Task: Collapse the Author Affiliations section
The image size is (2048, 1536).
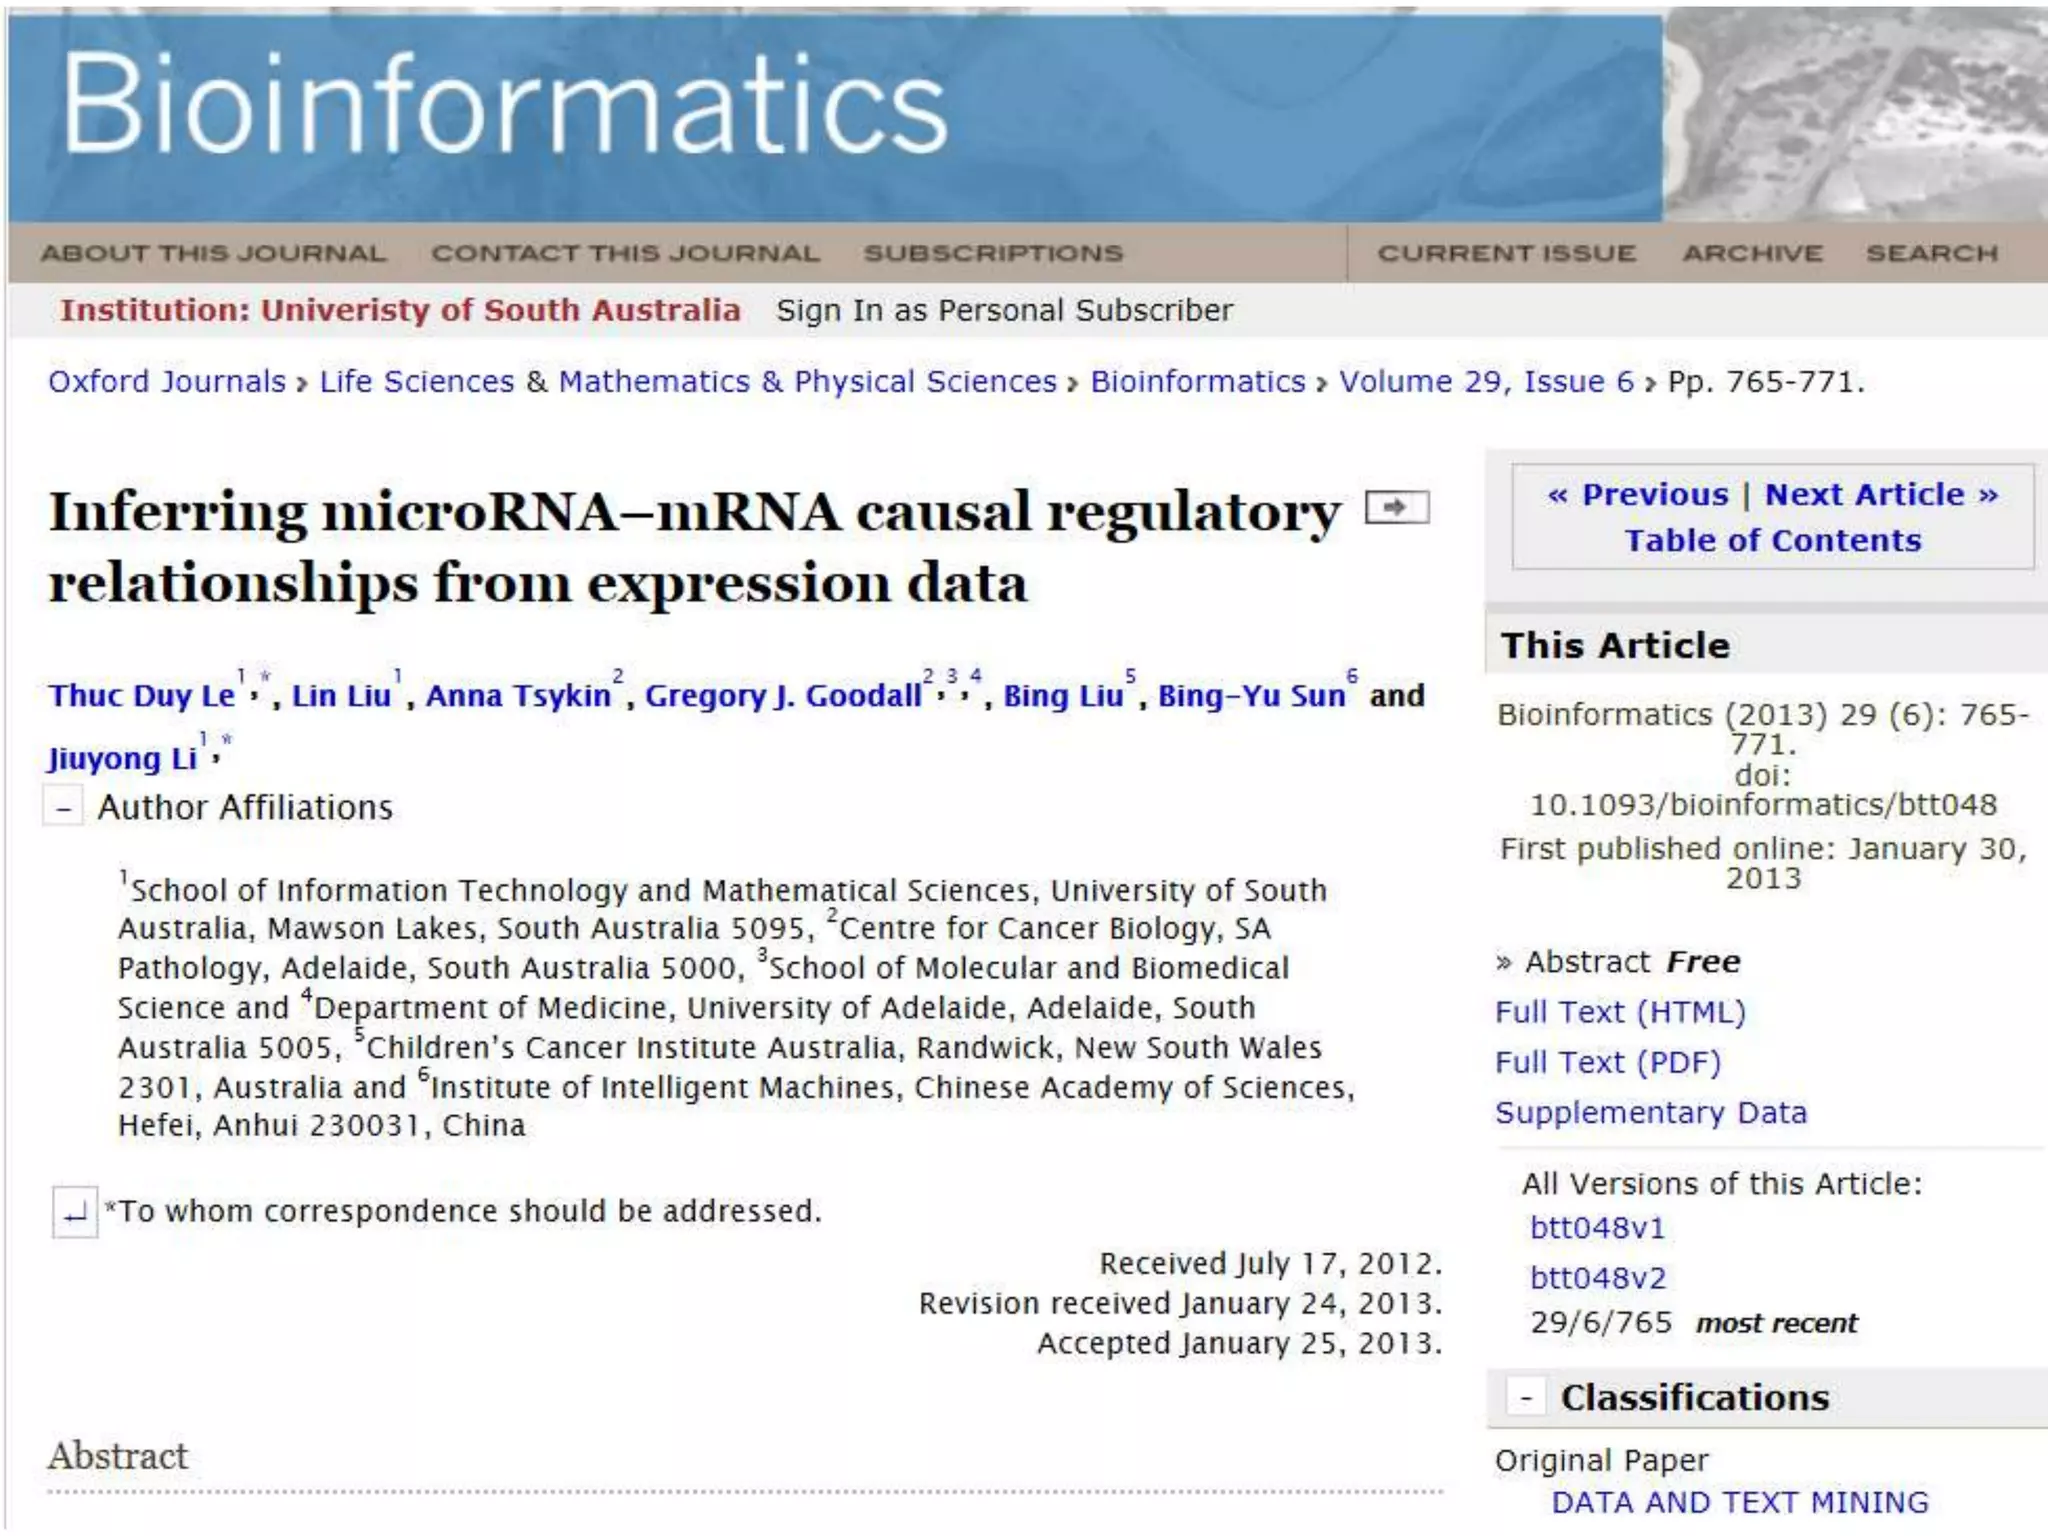Action: click(x=64, y=808)
